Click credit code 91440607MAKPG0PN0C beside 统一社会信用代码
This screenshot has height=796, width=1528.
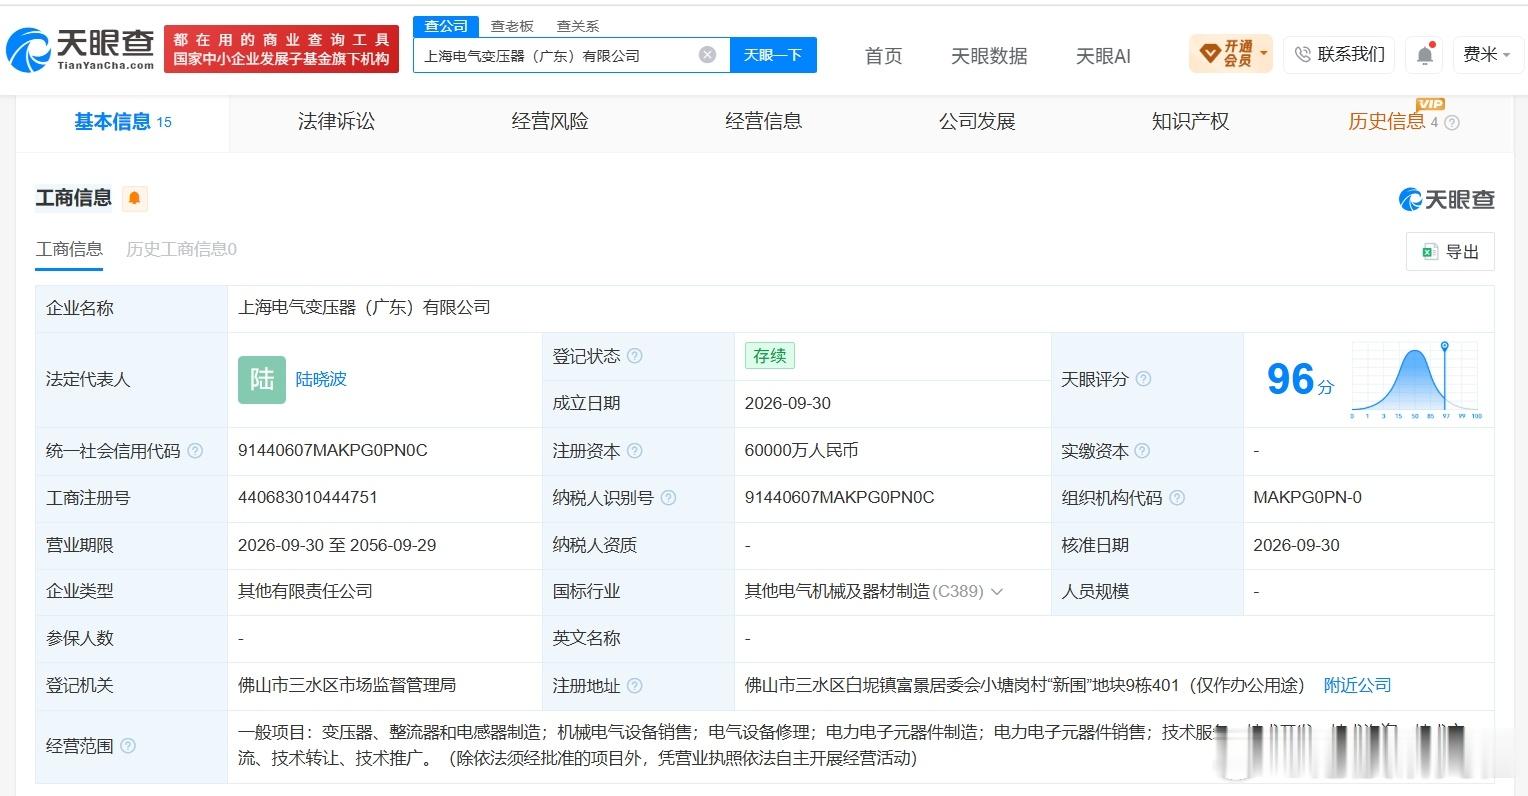333,451
